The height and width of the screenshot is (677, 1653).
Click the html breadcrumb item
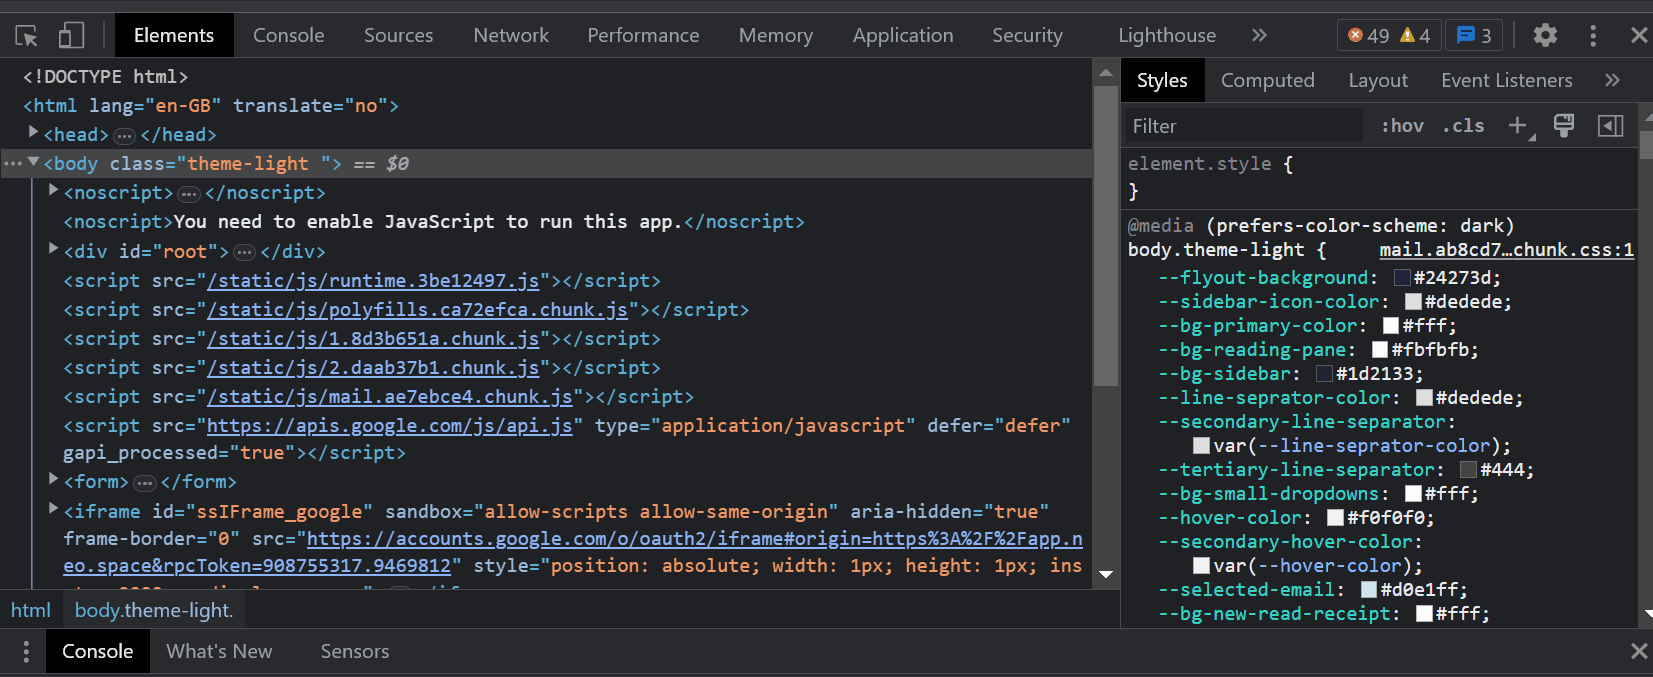point(31,610)
